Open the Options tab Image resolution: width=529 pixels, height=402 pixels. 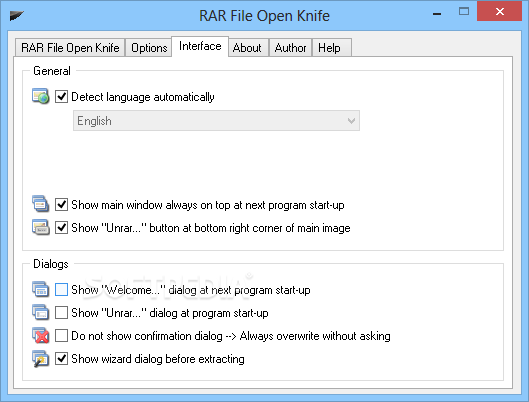pos(149,48)
